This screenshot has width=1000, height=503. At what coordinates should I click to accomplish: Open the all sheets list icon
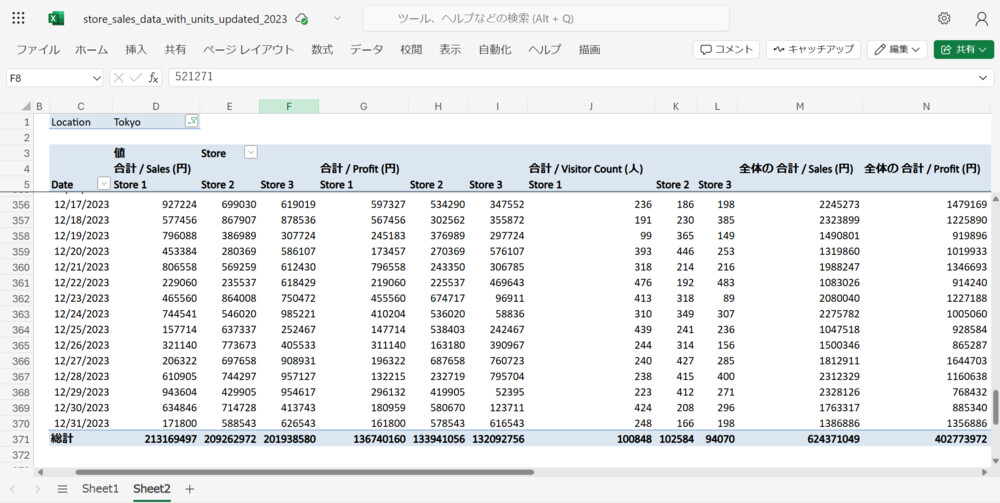(62, 489)
